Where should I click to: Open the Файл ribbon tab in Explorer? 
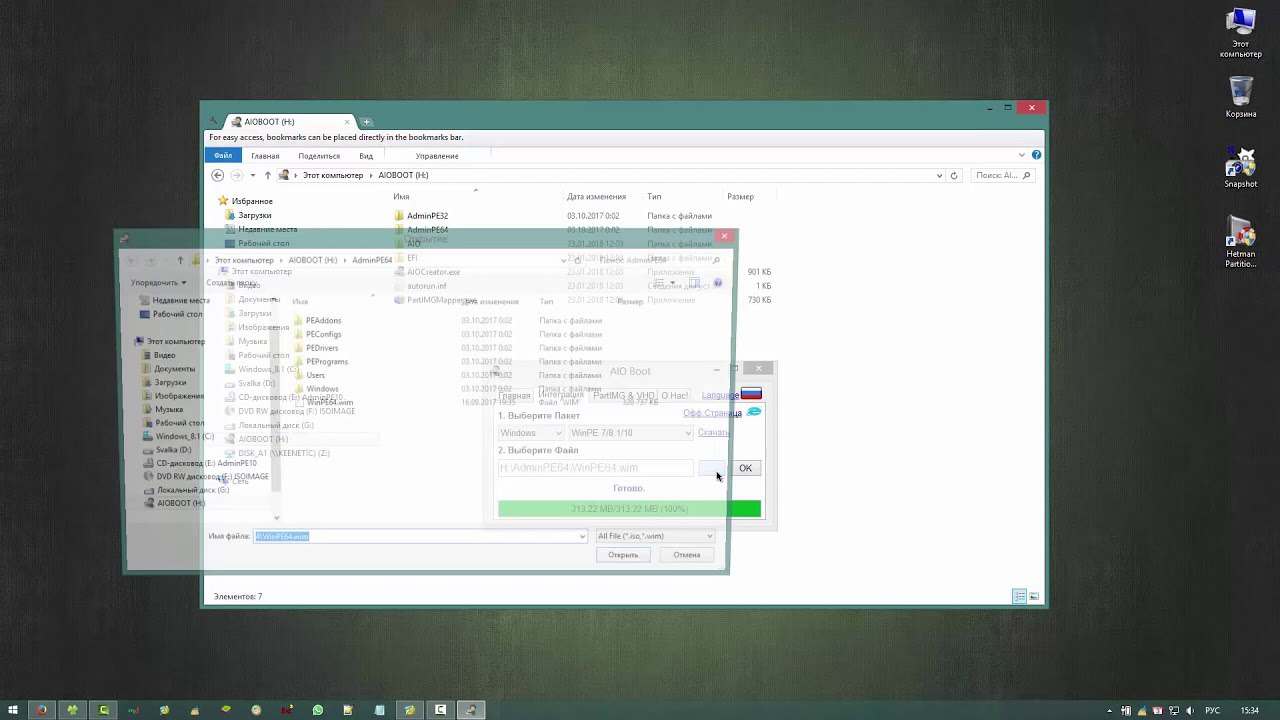223,155
